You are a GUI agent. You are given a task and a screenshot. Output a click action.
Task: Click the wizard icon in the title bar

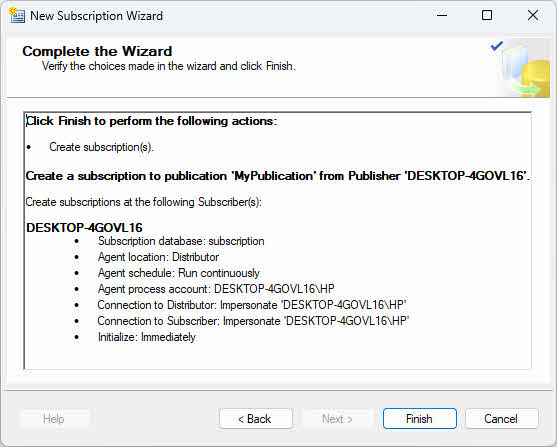[x=17, y=16]
